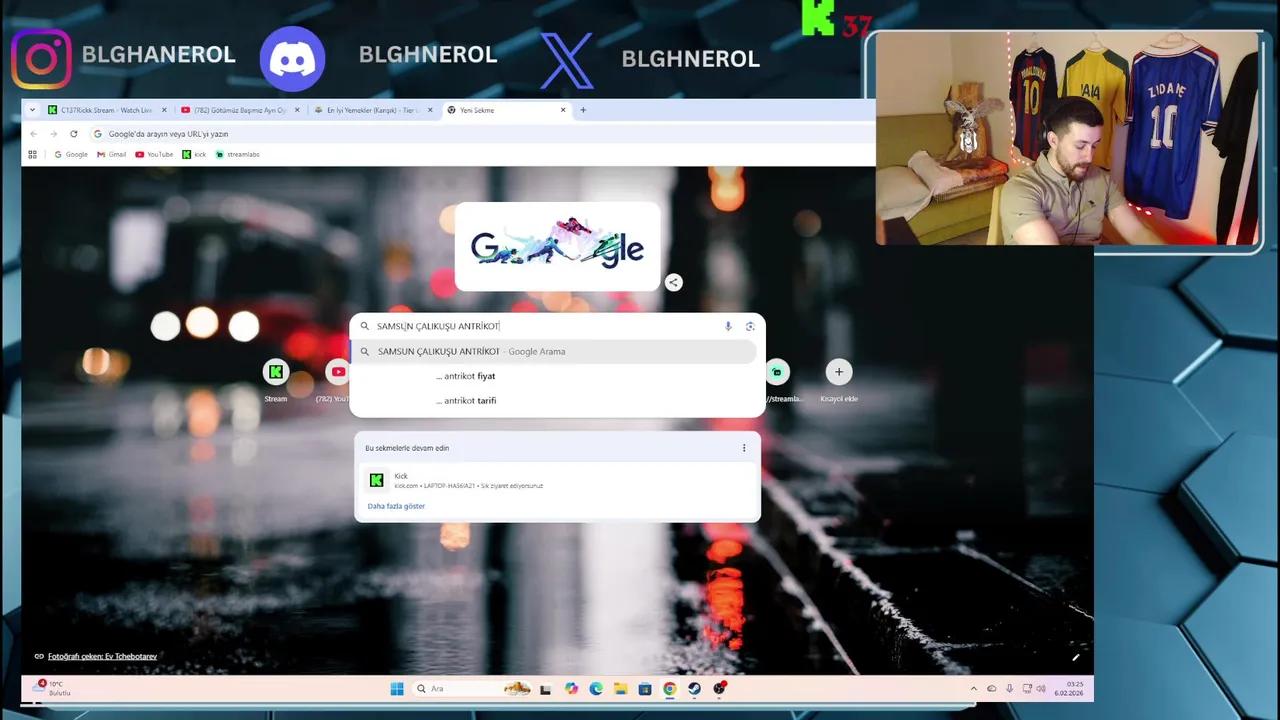Viewport: 1280px width, 720px height.
Task: Open the tab search dropdown arrow
Action: tap(32, 110)
